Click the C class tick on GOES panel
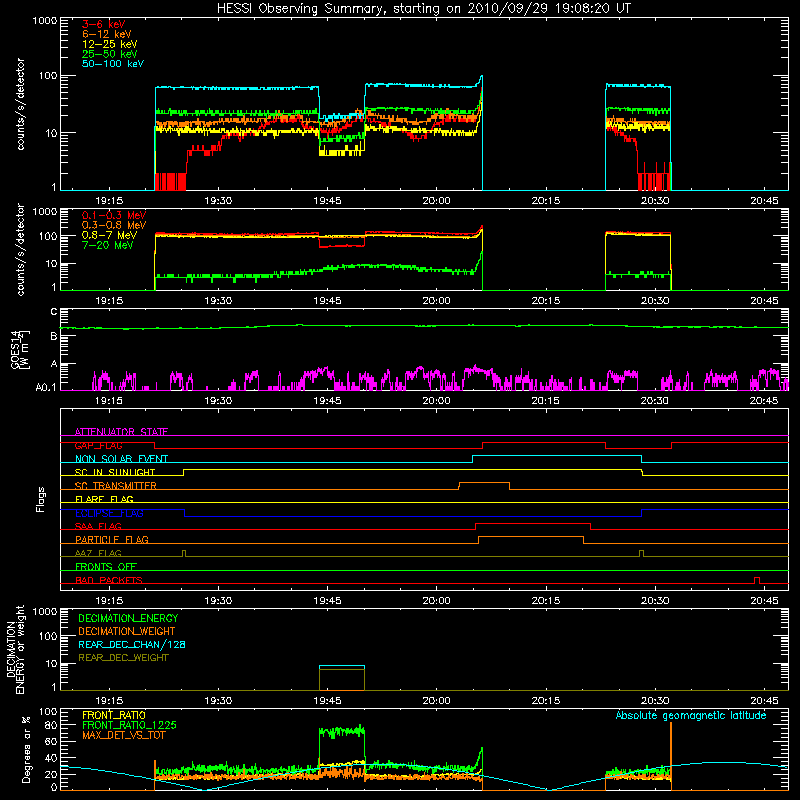 point(54,312)
